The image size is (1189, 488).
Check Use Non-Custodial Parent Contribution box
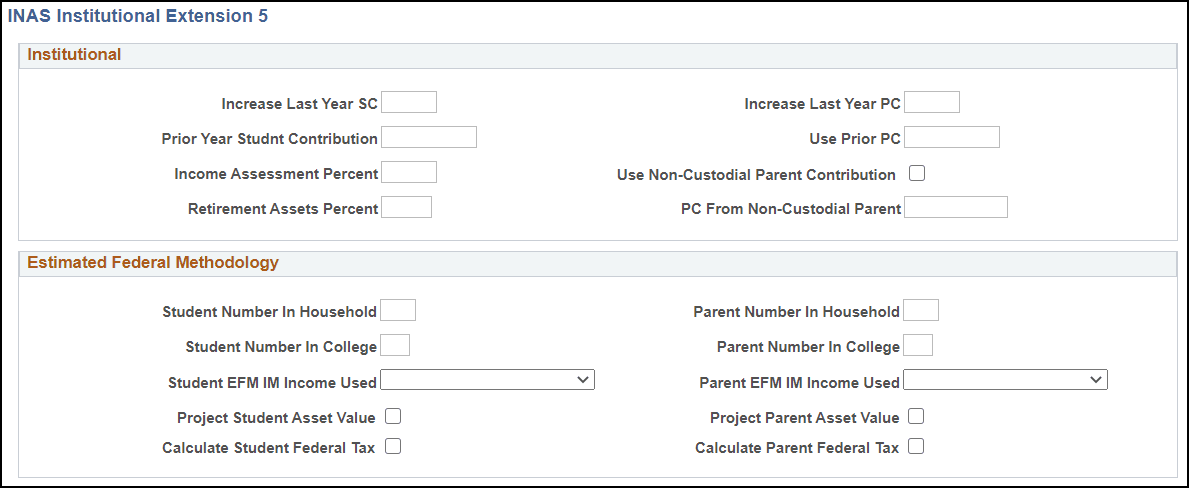tap(917, 173)
